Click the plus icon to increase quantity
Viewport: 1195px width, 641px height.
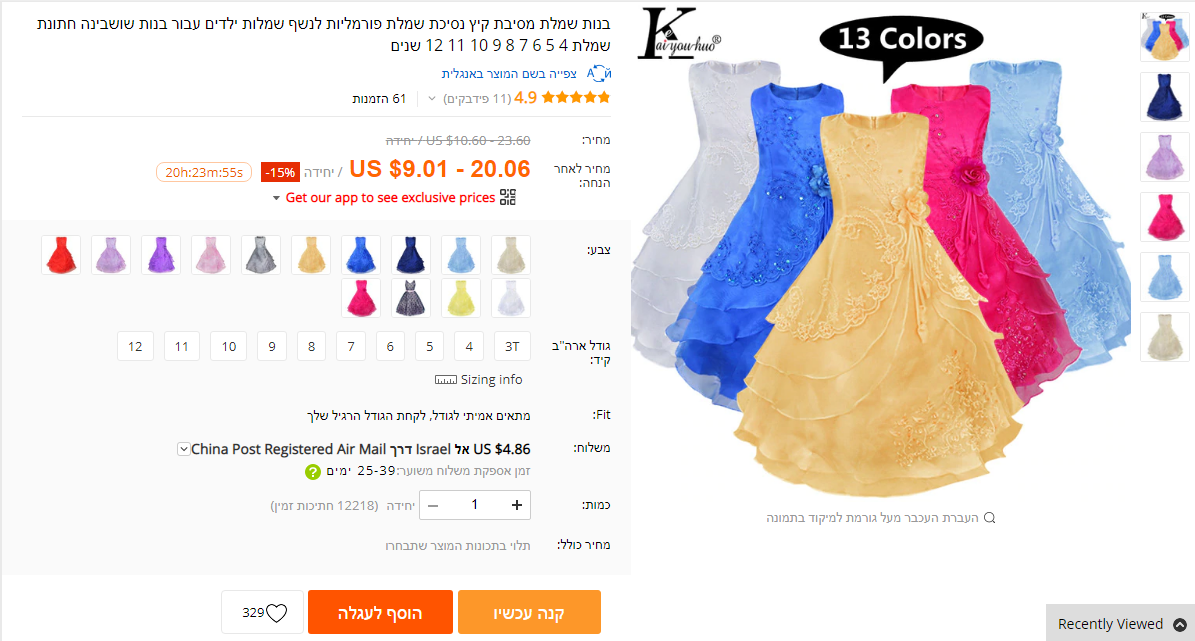(x=517, y=505)
